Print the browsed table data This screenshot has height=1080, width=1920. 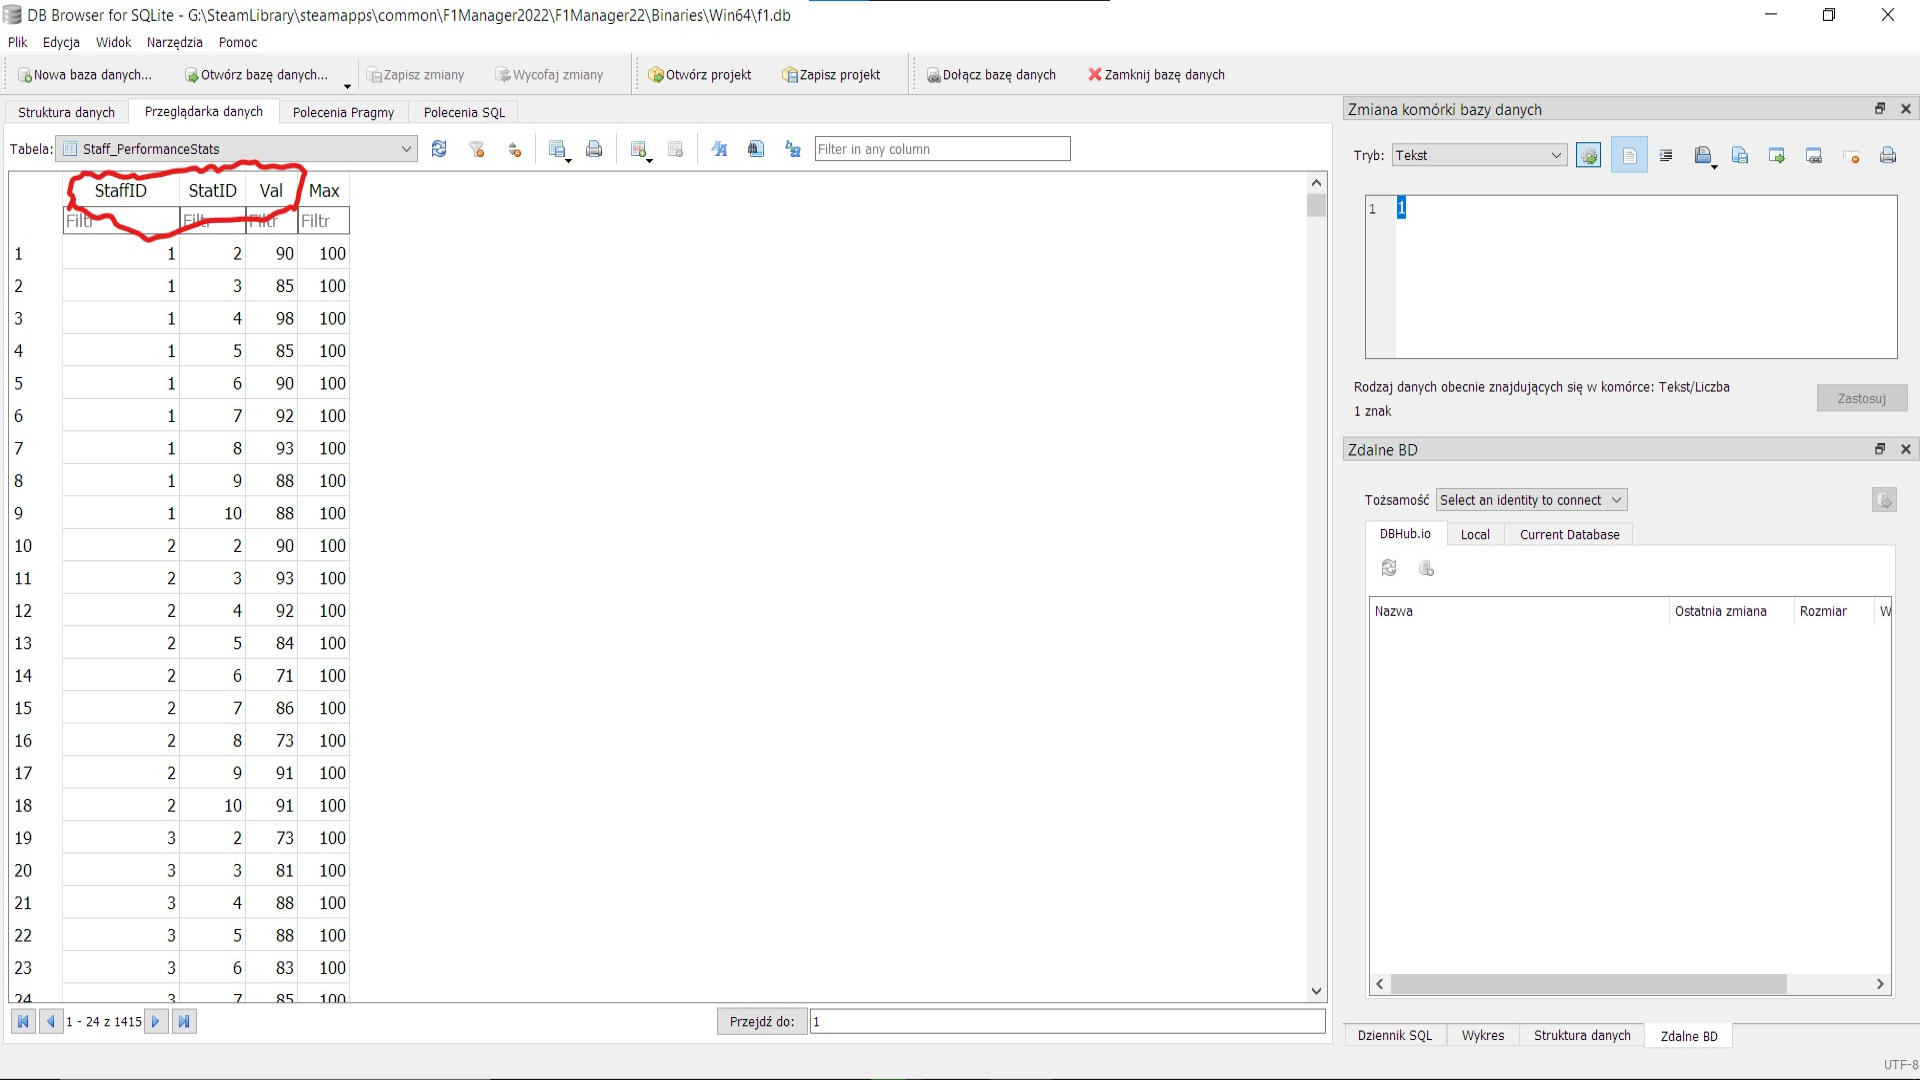(x=594, y=149)
